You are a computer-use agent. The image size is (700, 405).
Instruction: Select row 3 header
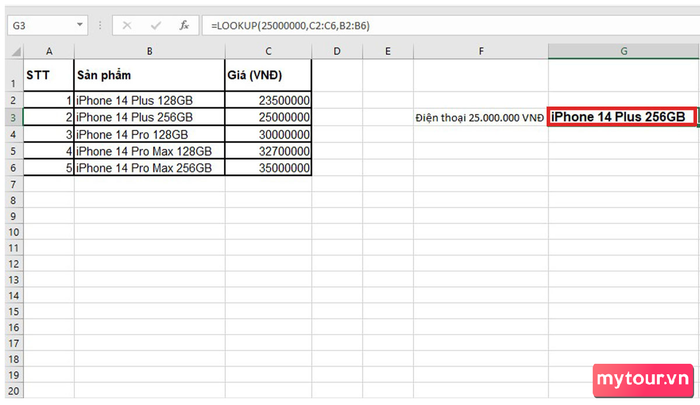coord(14,117)
